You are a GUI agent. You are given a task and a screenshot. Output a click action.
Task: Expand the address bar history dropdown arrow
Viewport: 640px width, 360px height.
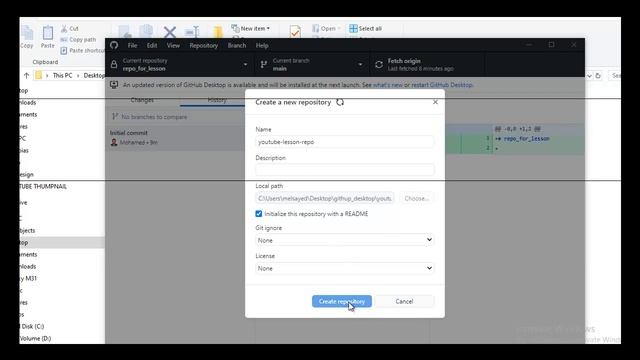pyautogui.click(x=589, y=76)
